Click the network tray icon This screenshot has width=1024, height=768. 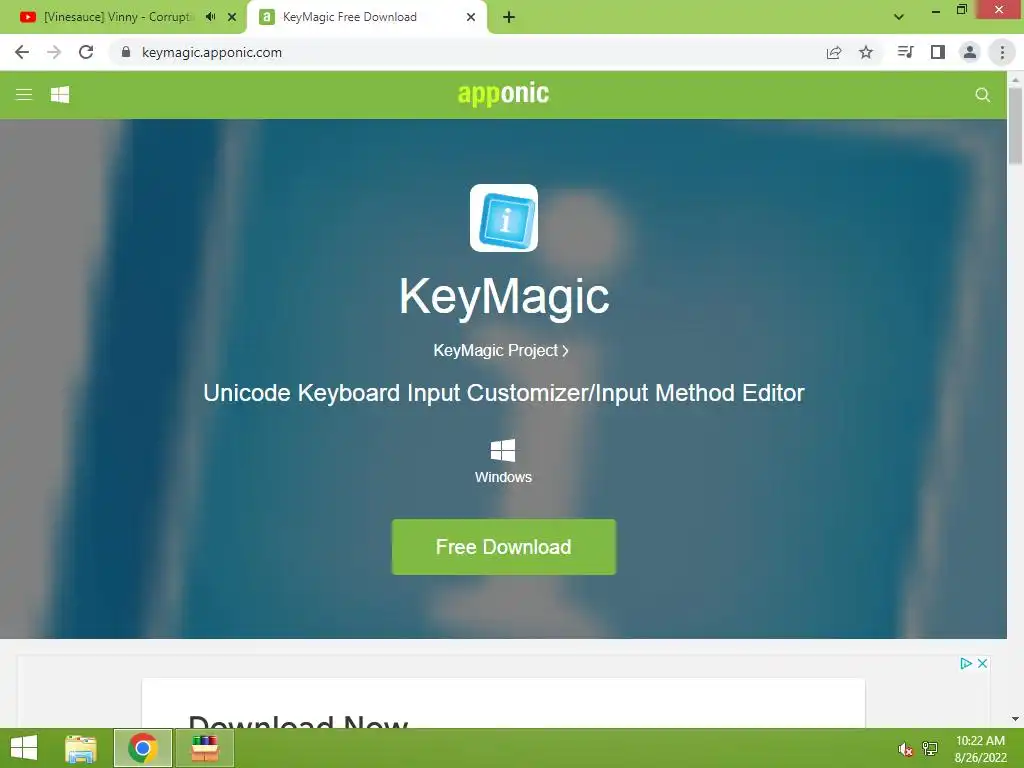pyautogui.click(x=930, y=748)
